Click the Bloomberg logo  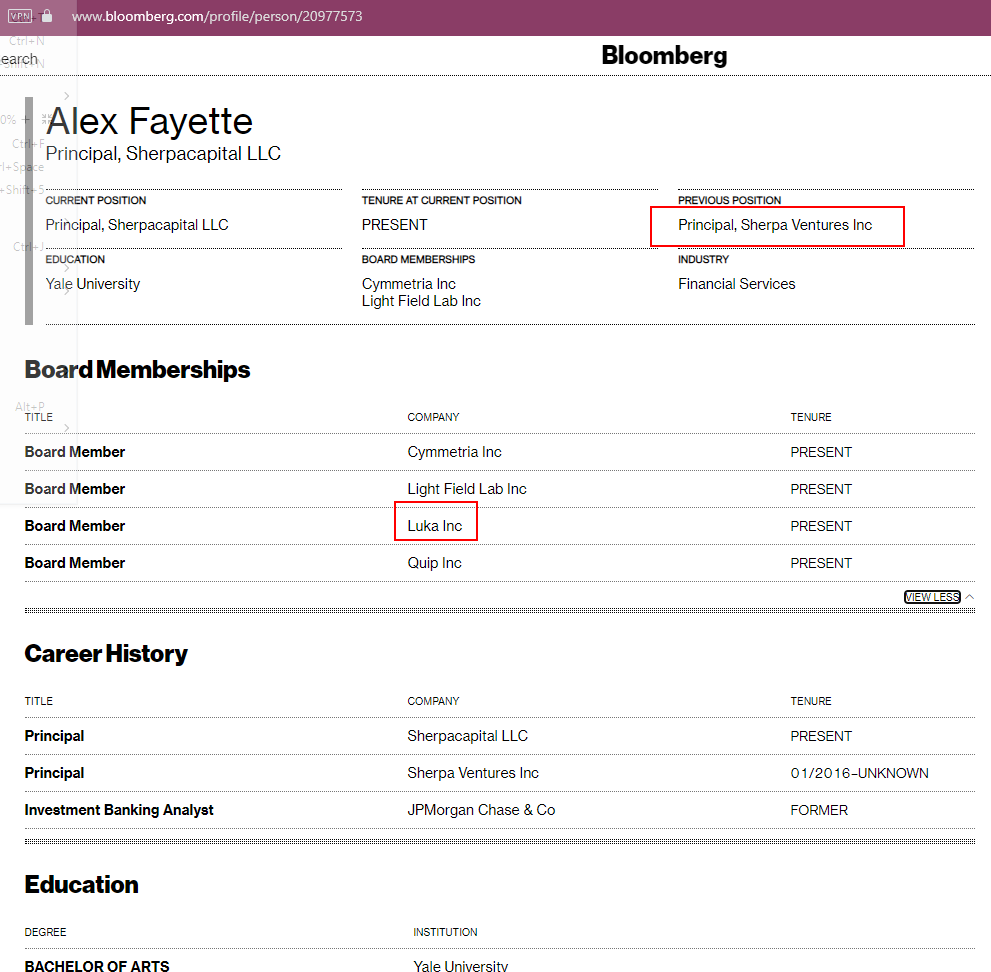[664, 56]
